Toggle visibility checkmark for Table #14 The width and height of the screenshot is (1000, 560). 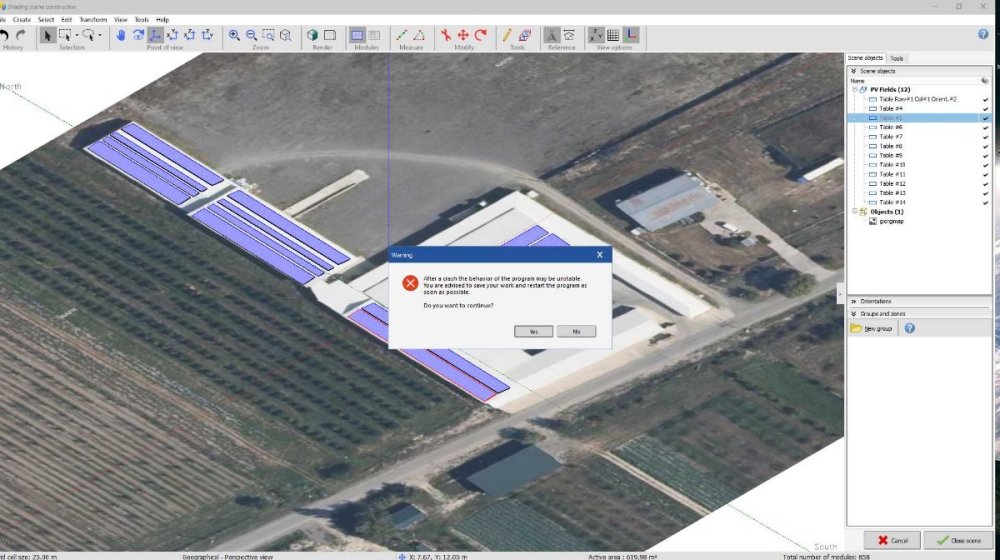[985, 203]
